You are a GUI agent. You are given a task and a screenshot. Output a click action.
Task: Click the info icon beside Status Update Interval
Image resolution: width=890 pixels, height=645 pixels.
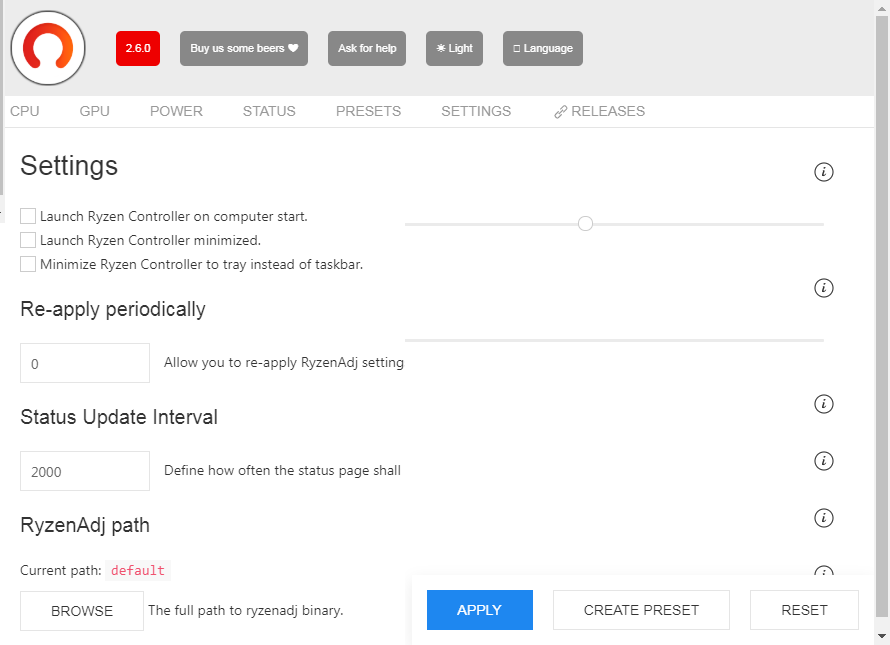(824, 404)
